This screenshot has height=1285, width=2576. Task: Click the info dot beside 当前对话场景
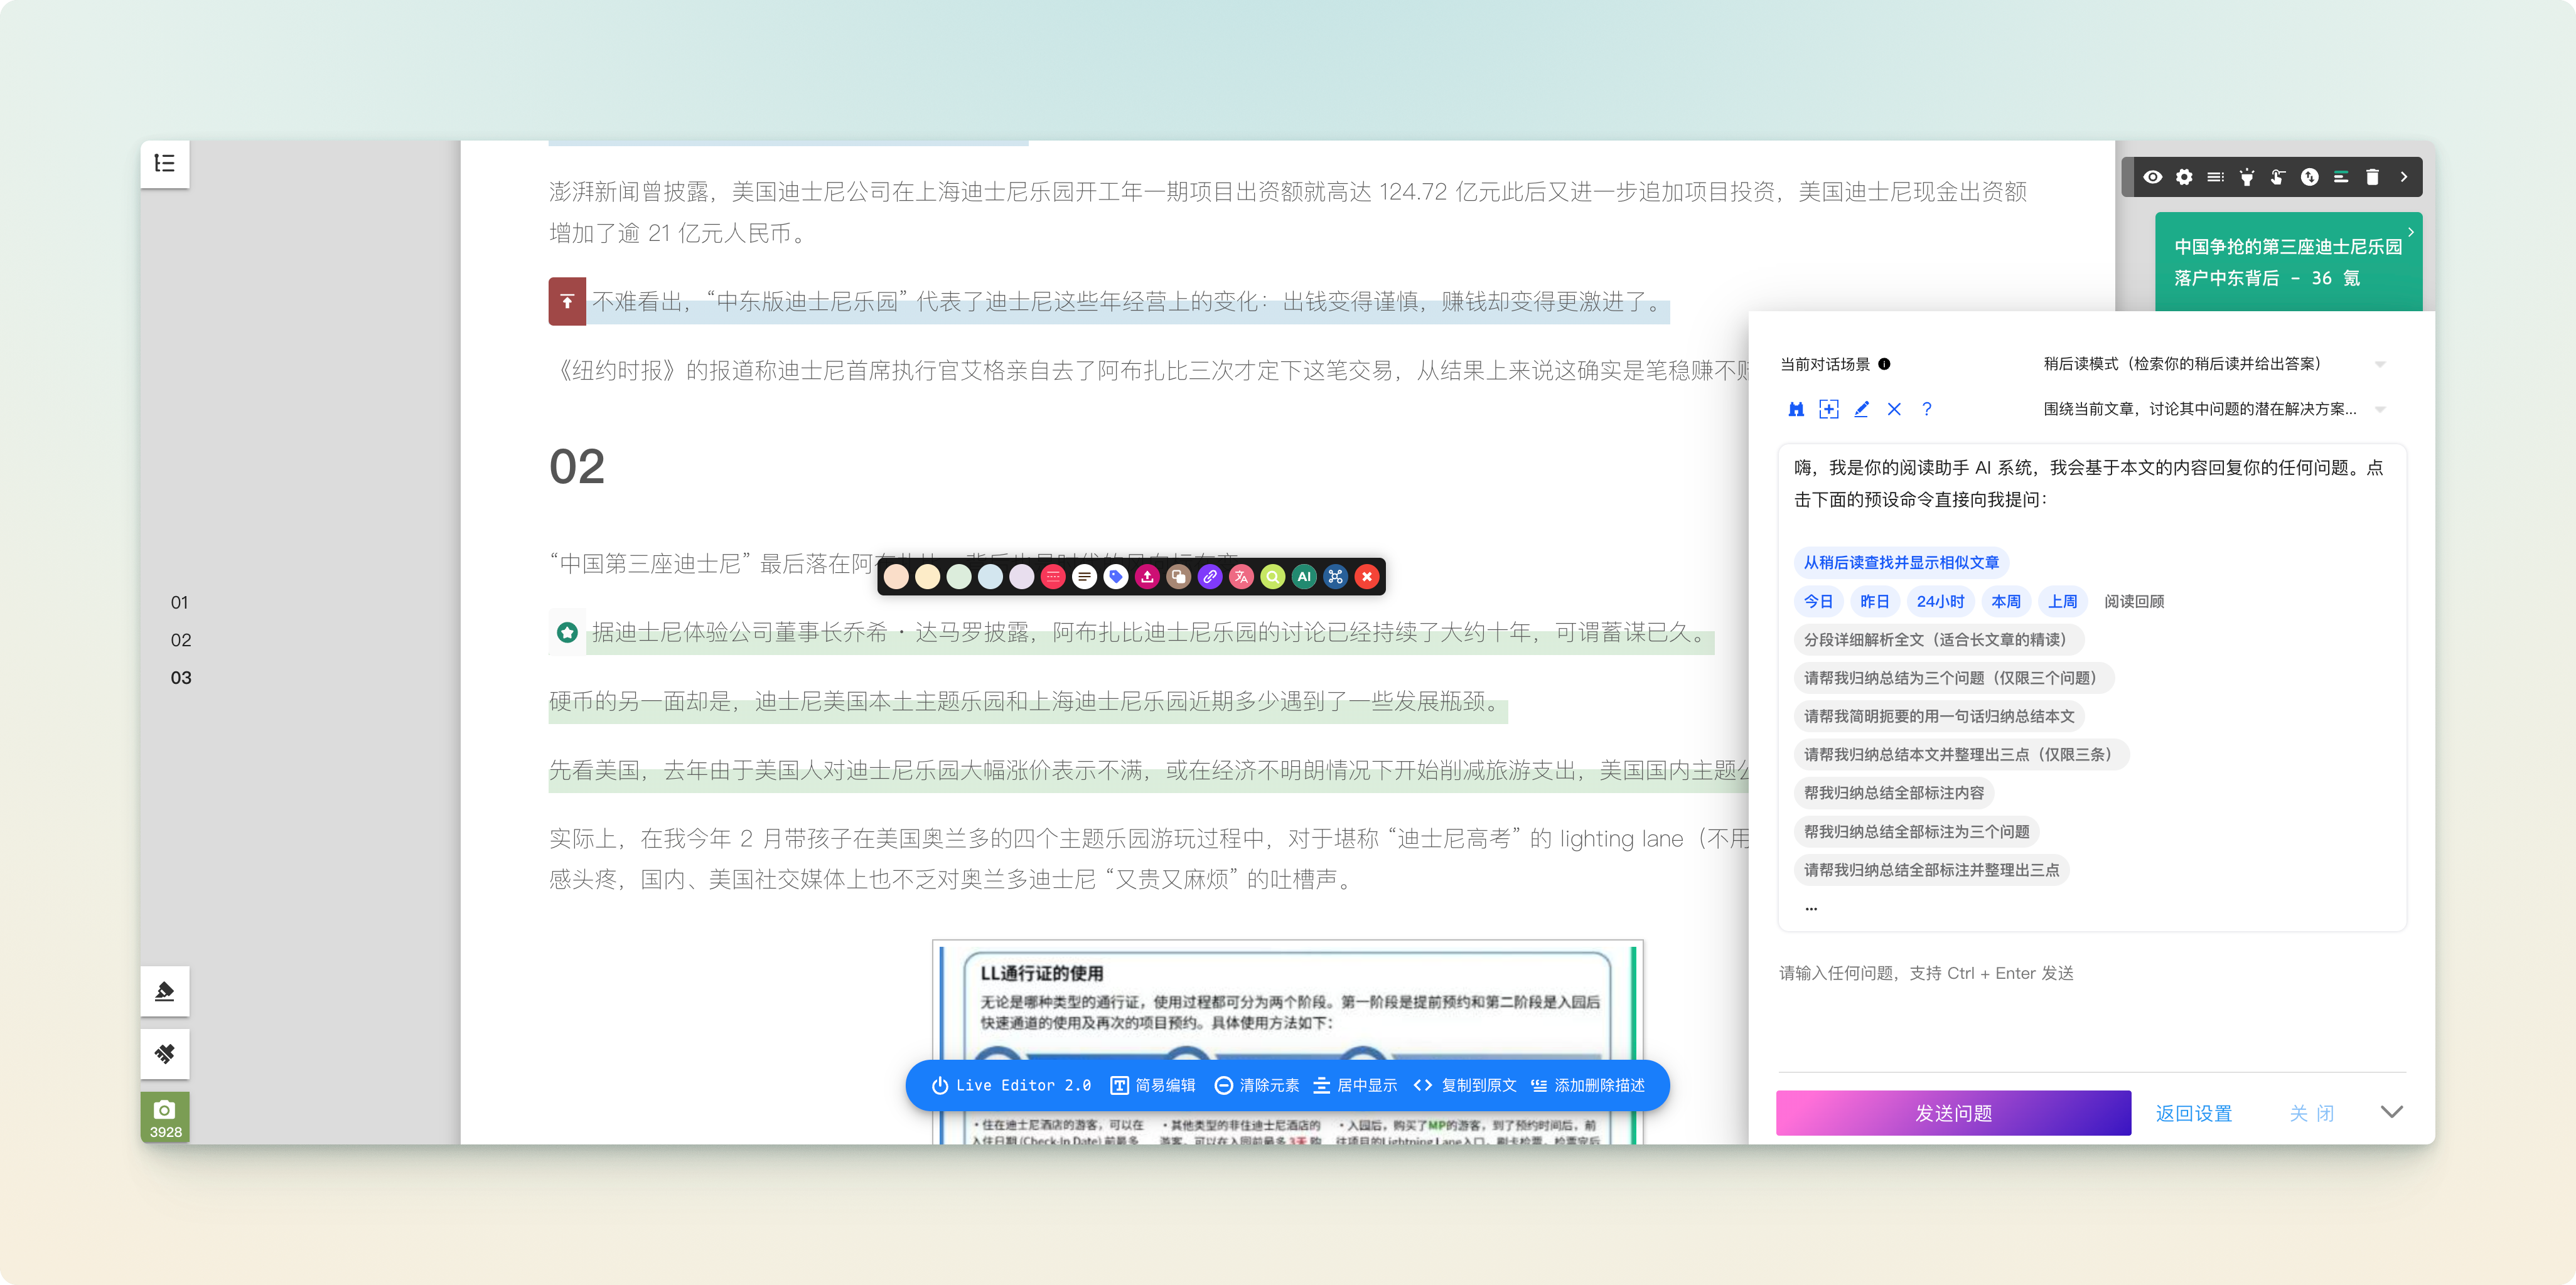(x=1884, y=364)
